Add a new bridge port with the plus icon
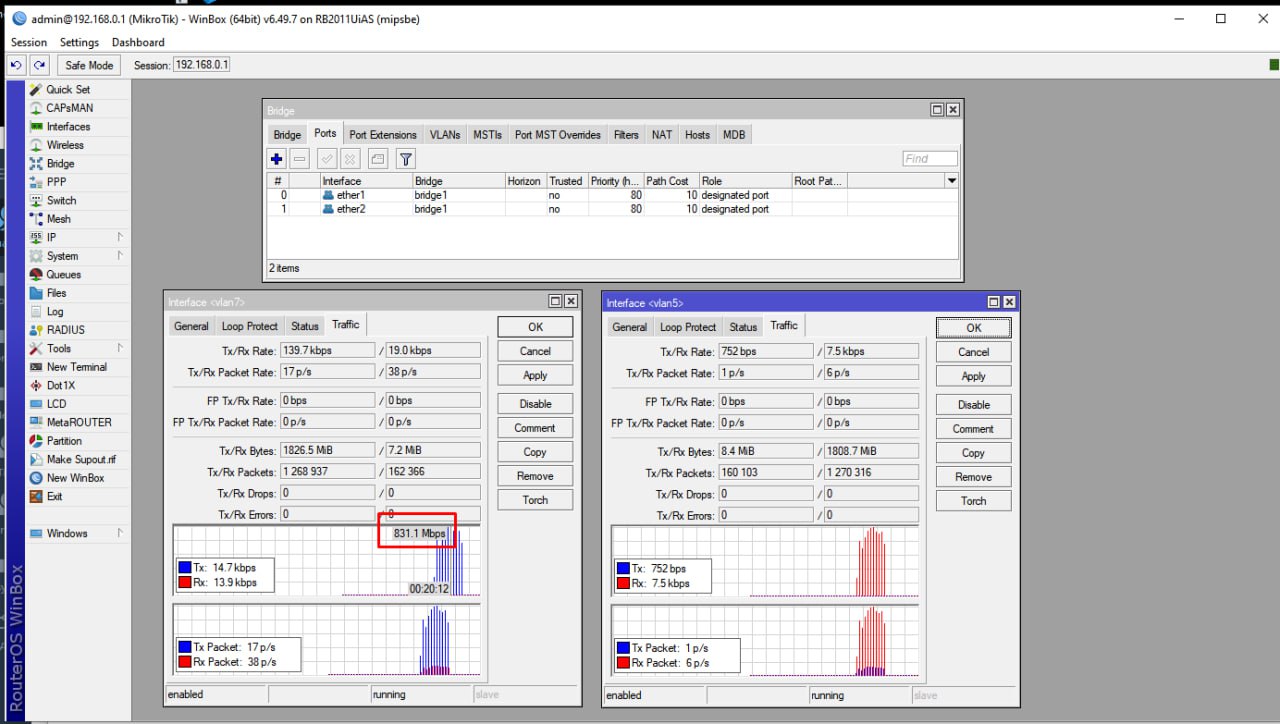 [277, 159]
